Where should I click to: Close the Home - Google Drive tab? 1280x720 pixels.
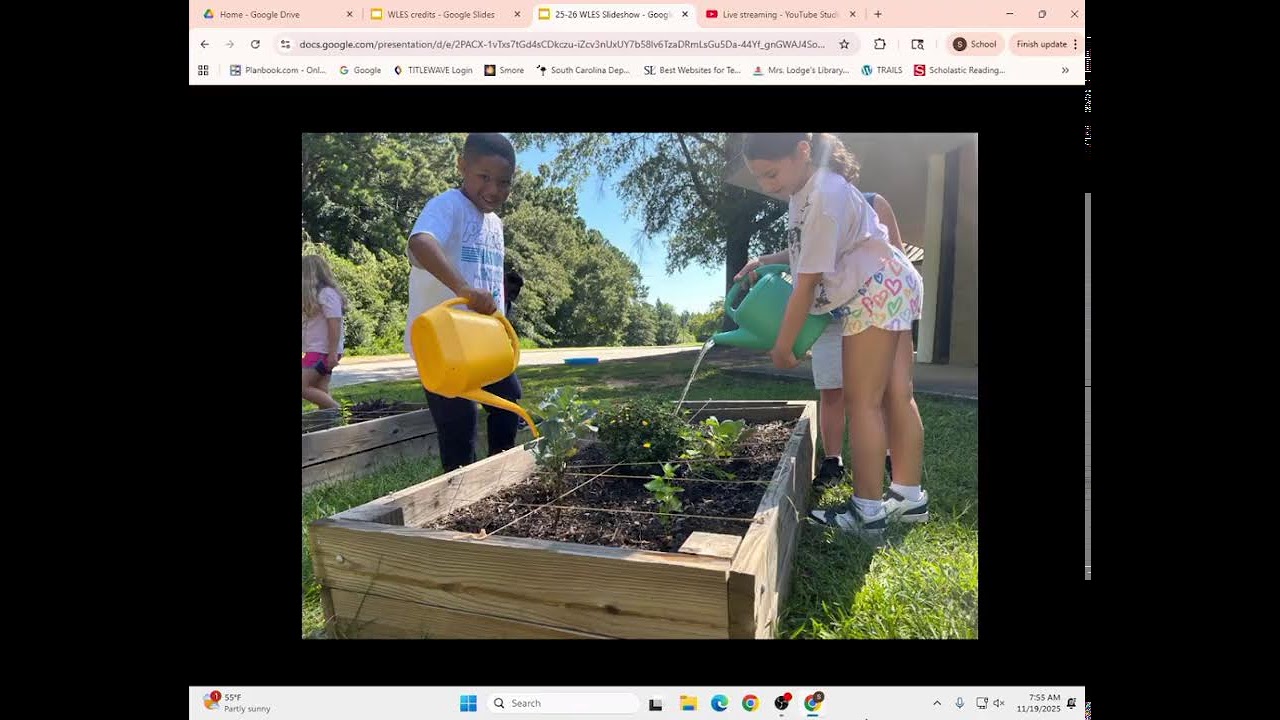[x=349, y=14]
